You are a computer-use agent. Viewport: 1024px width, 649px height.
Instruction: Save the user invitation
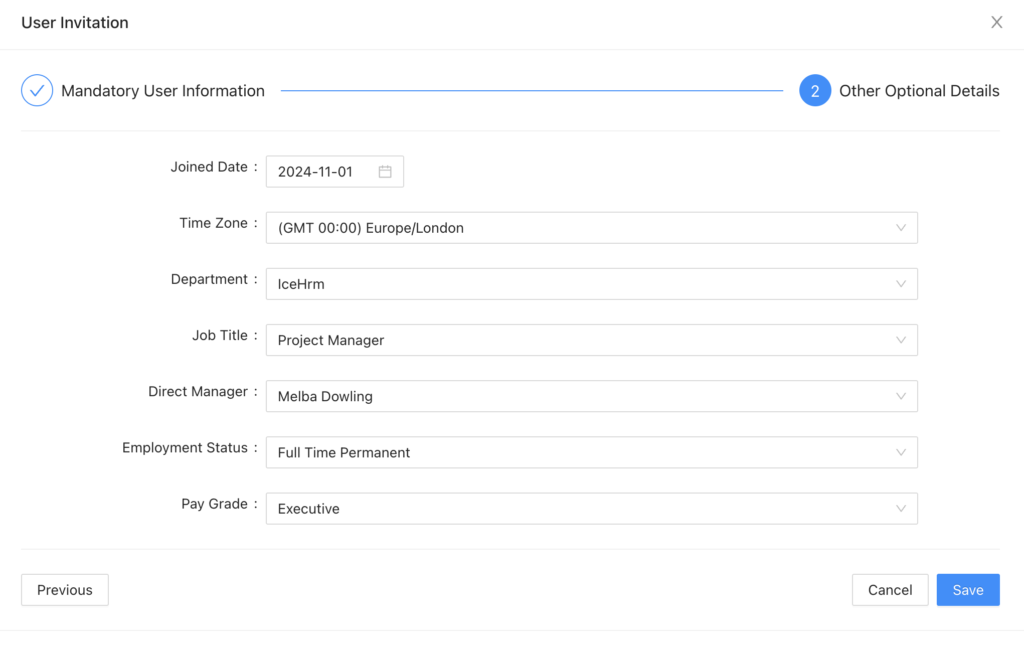coord(967,589)
